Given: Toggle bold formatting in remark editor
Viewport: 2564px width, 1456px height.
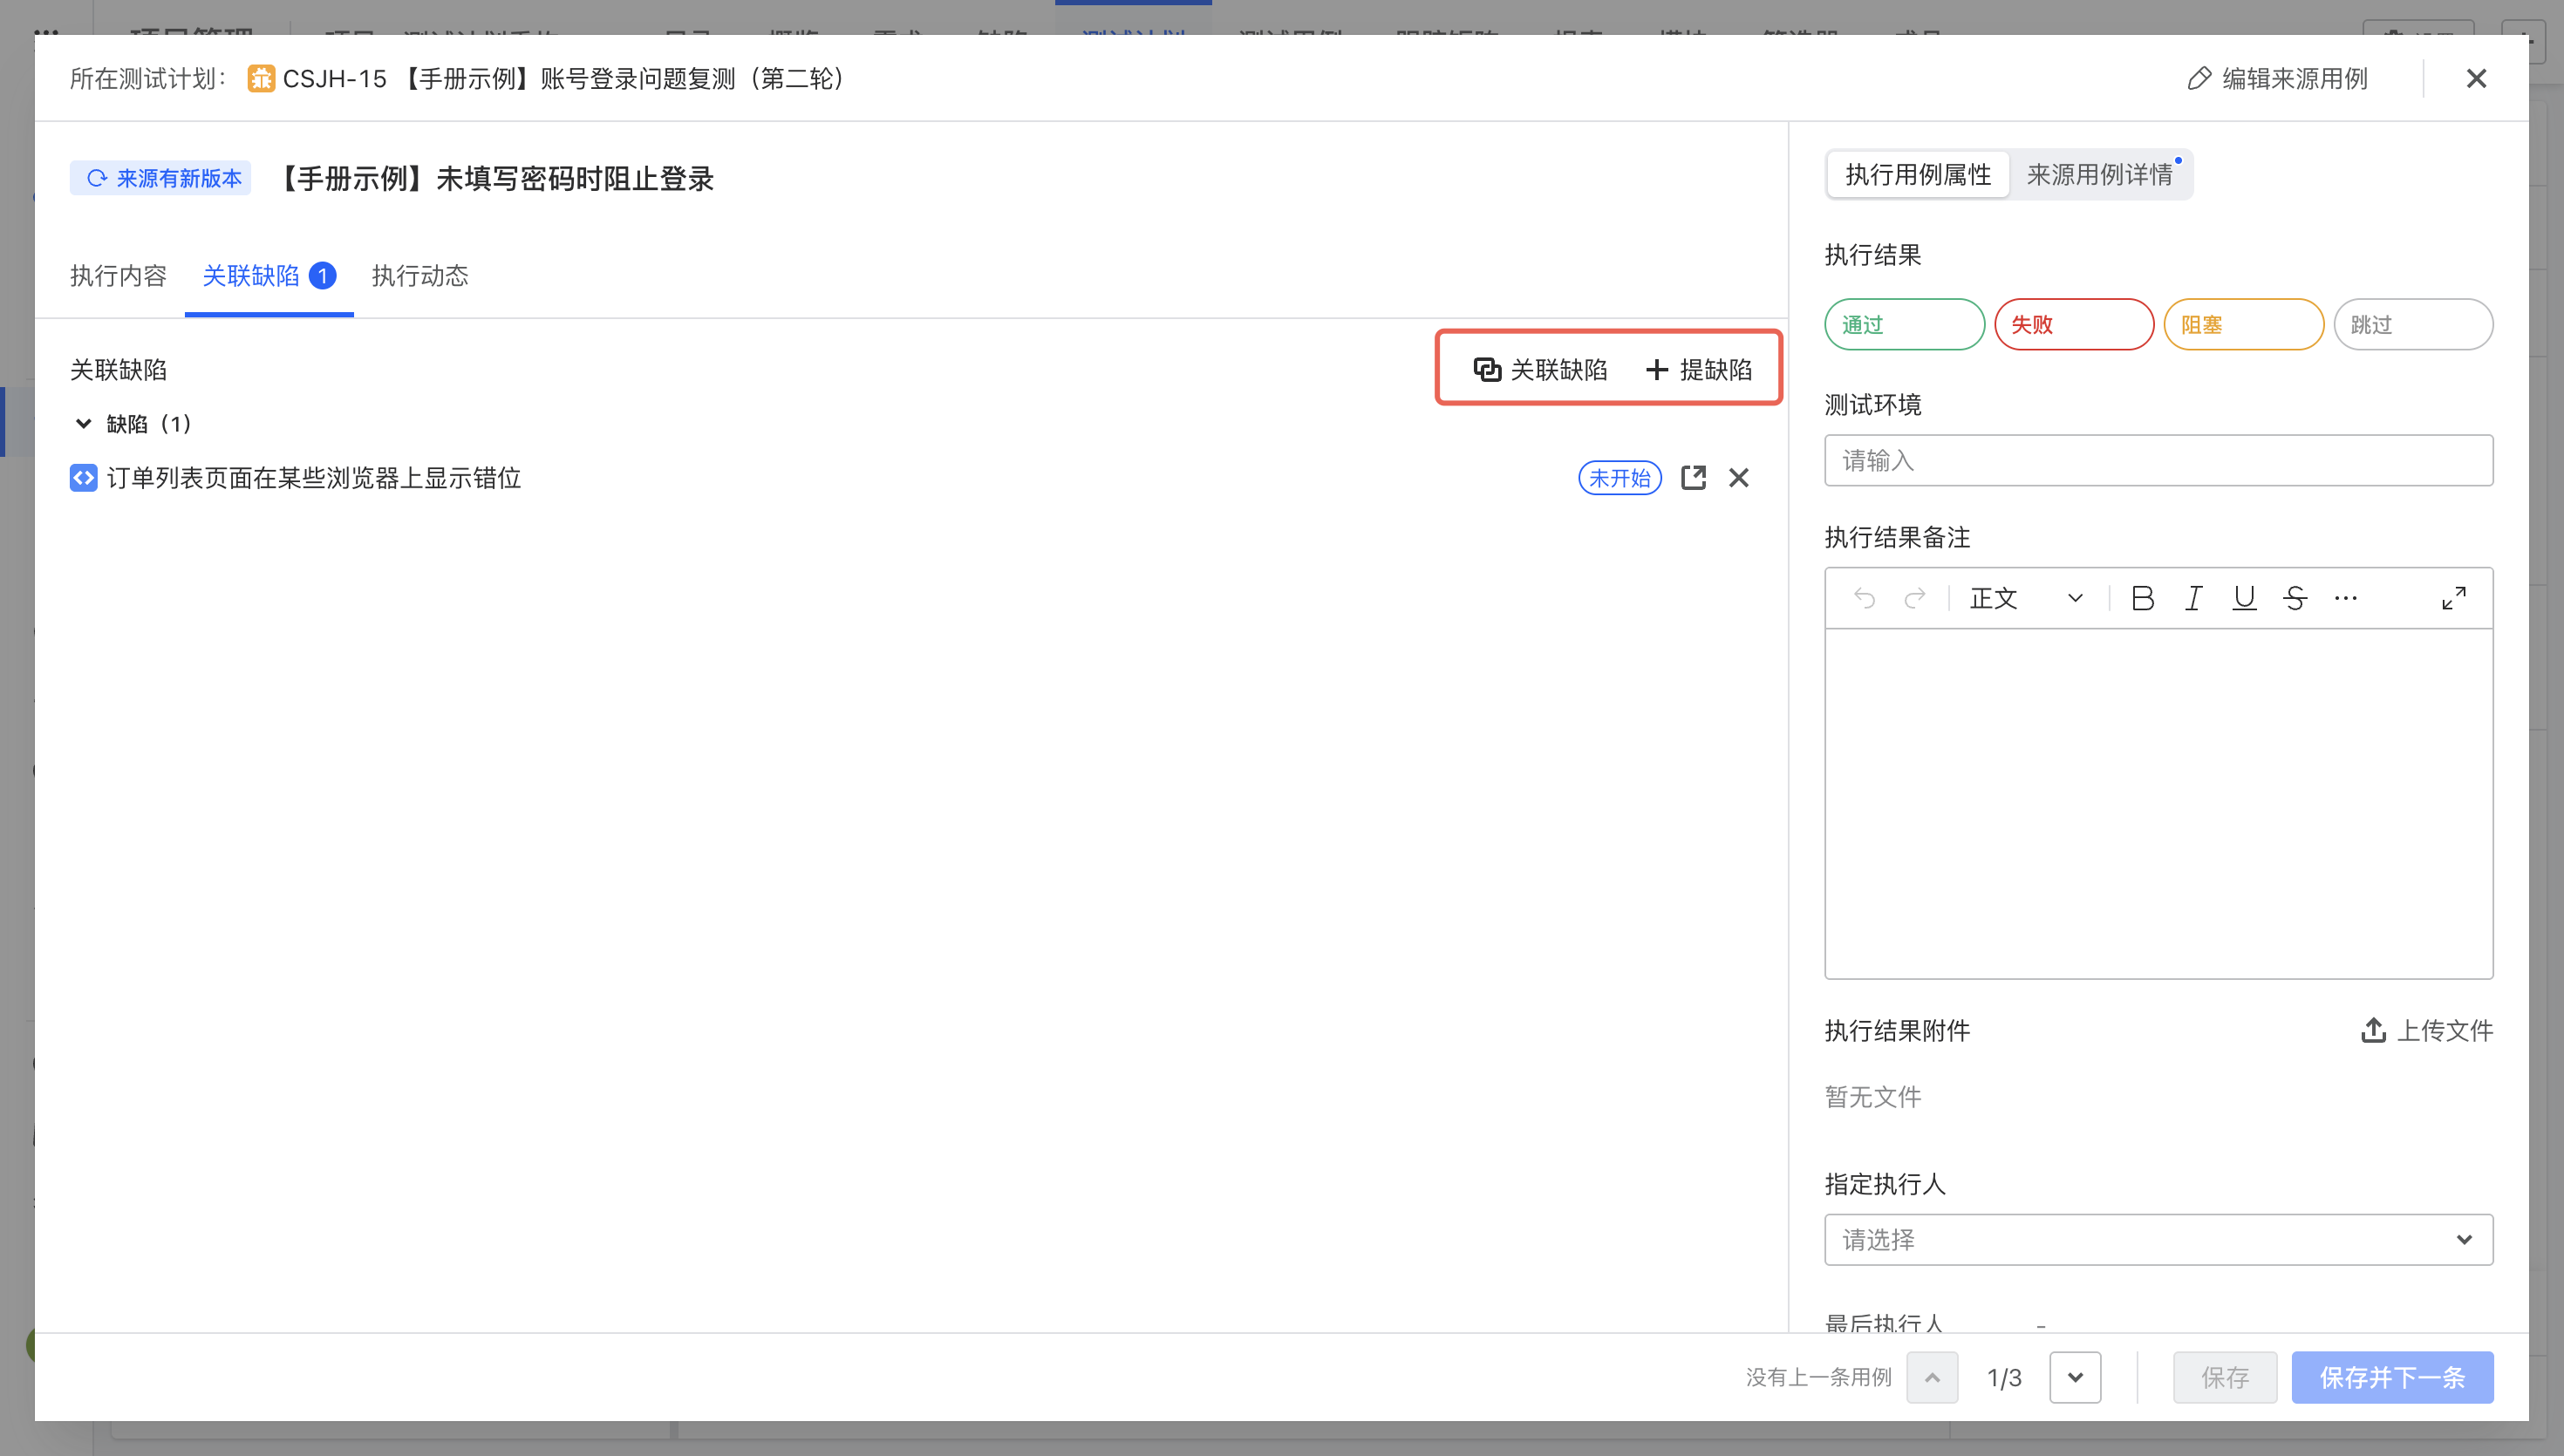Looking at the screenshot, I should (x=2142, y=598).
